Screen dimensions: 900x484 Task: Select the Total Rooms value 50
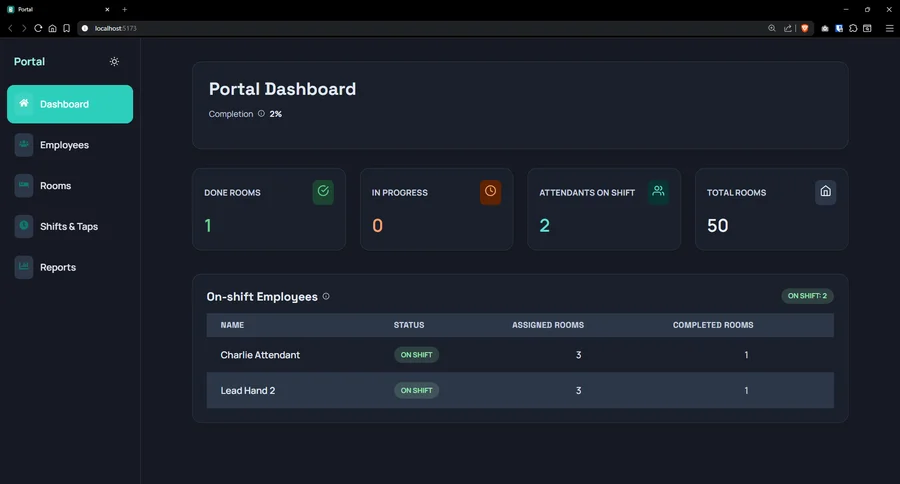pos(717,225)
